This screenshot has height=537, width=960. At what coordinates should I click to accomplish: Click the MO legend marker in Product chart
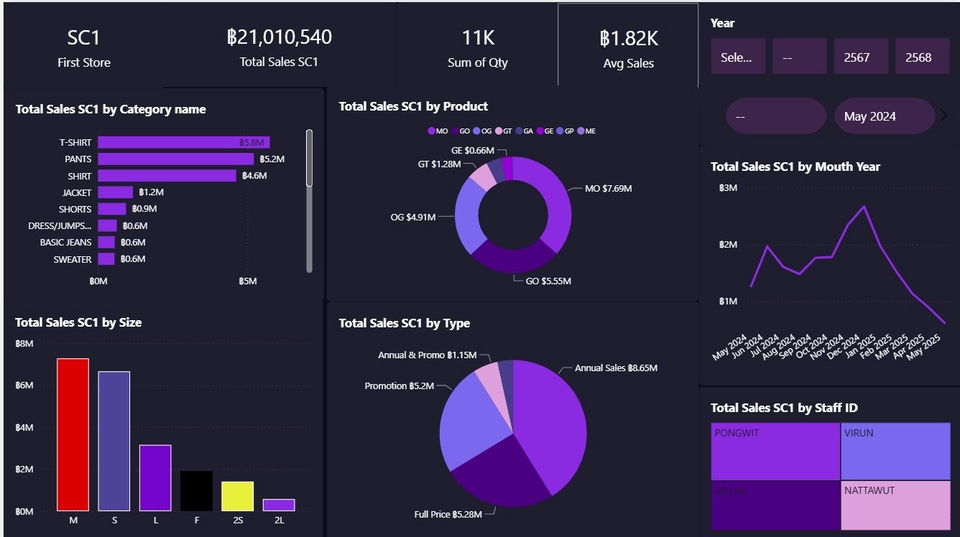pos(431,131)
